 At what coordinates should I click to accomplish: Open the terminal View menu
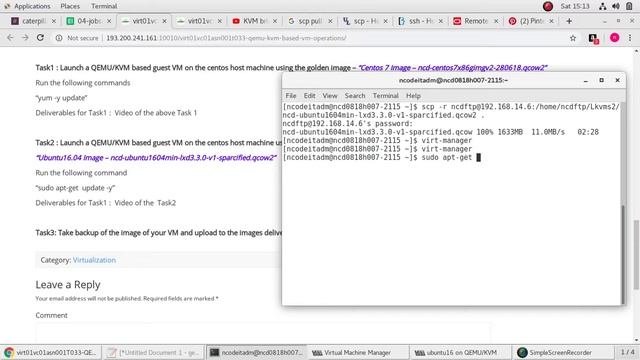pyautogui.click(x=330, y=96)
